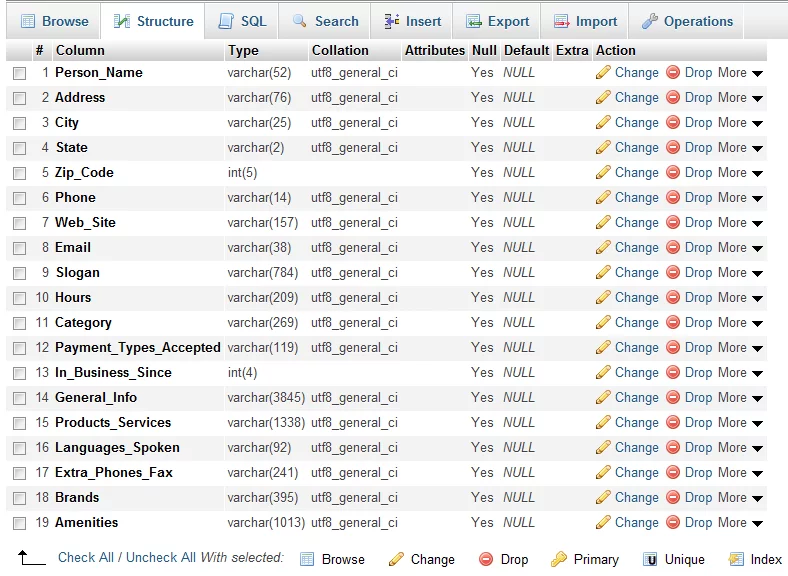Click the Uncheck All link

coord(160,557)
